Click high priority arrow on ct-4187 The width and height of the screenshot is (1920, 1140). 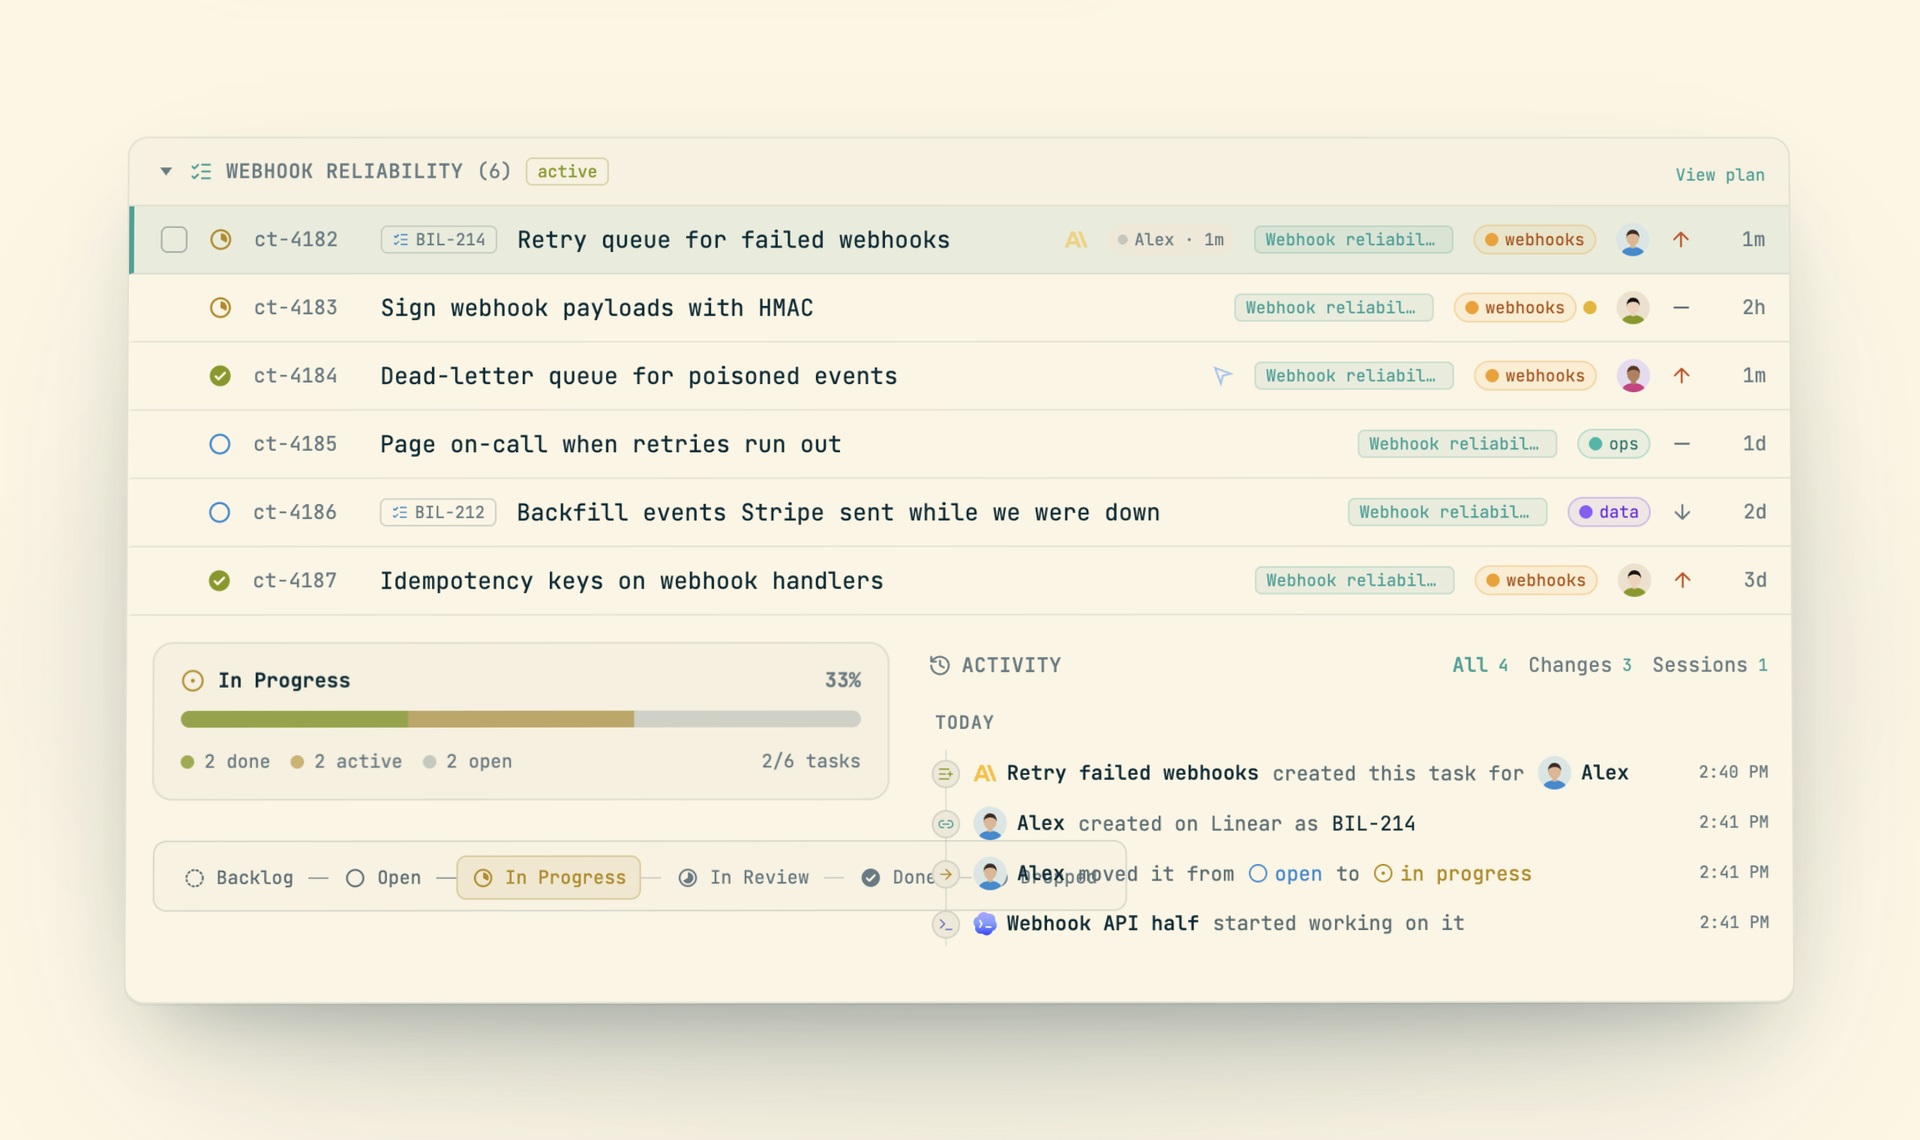click(1682, 580)
